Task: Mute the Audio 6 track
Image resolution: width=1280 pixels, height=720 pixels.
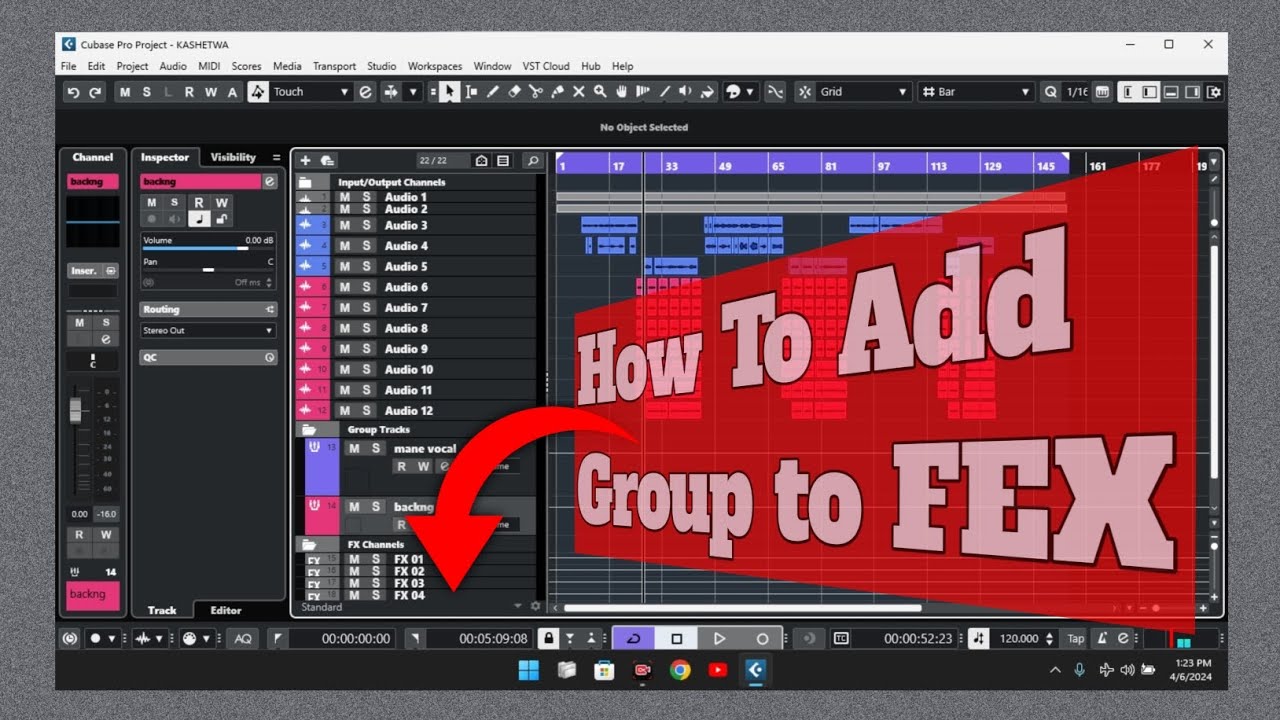Action: point(345,287)
